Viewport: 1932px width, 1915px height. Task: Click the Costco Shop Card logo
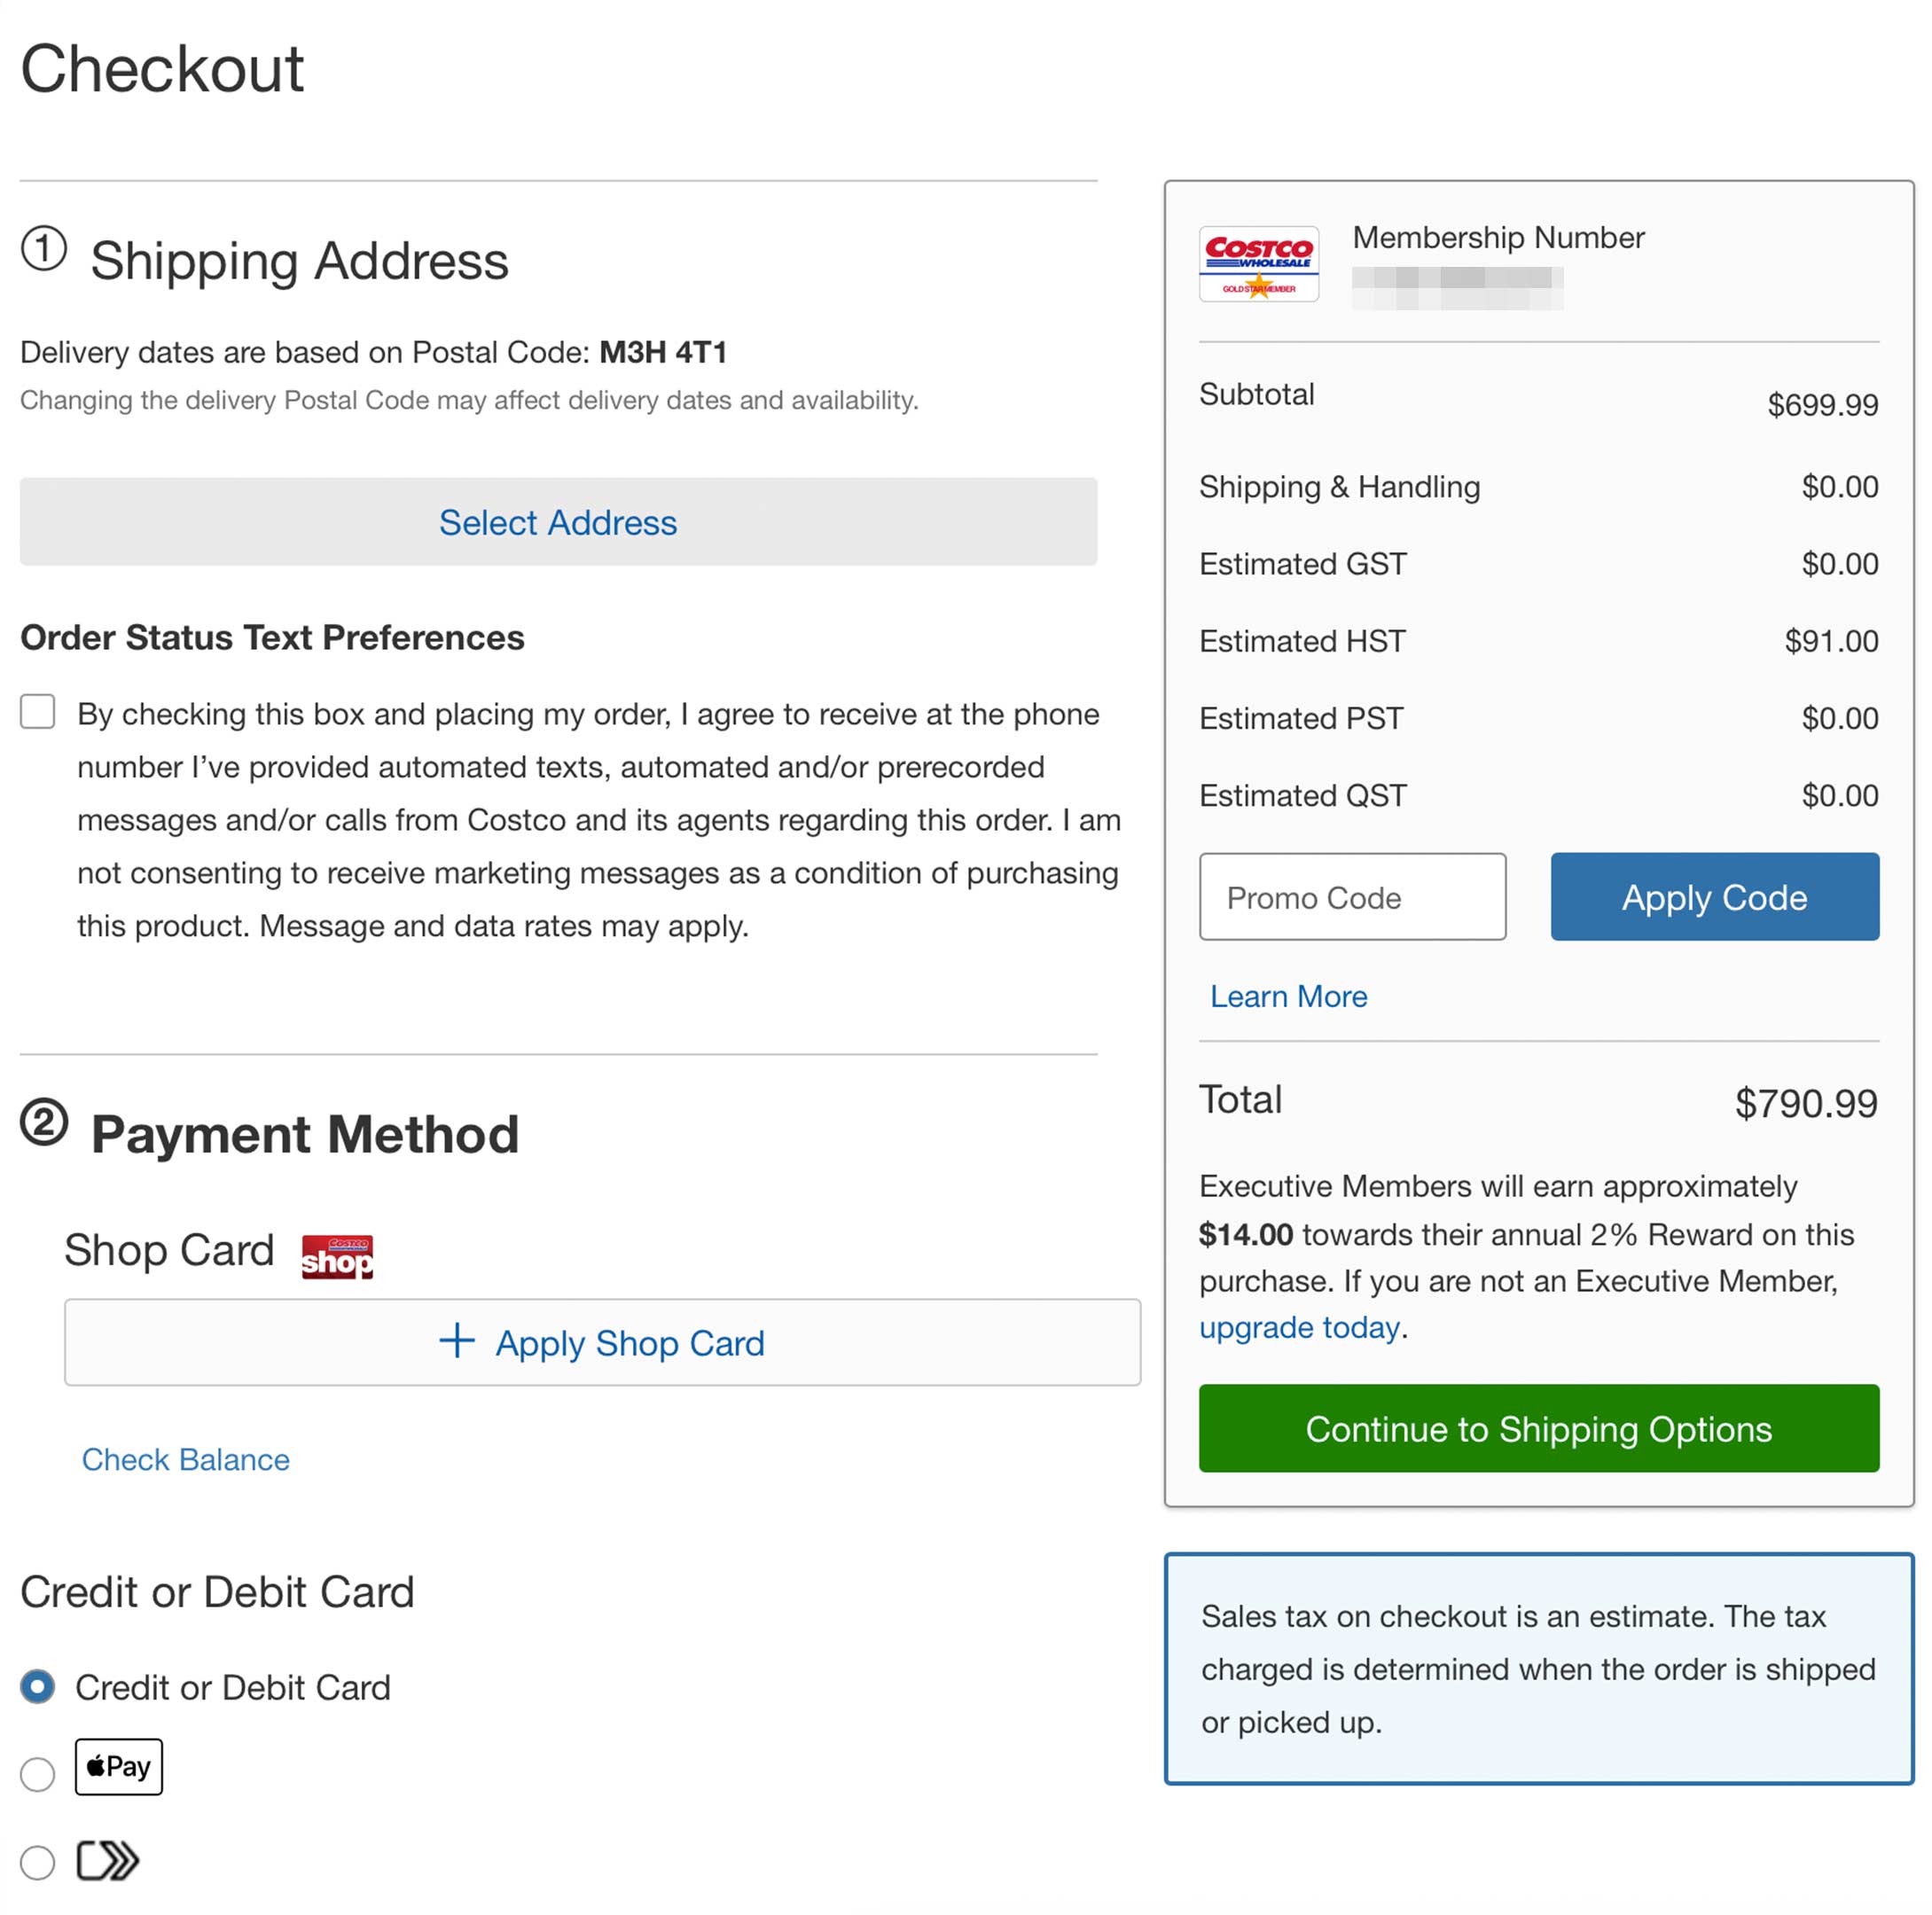(337, 1256)
